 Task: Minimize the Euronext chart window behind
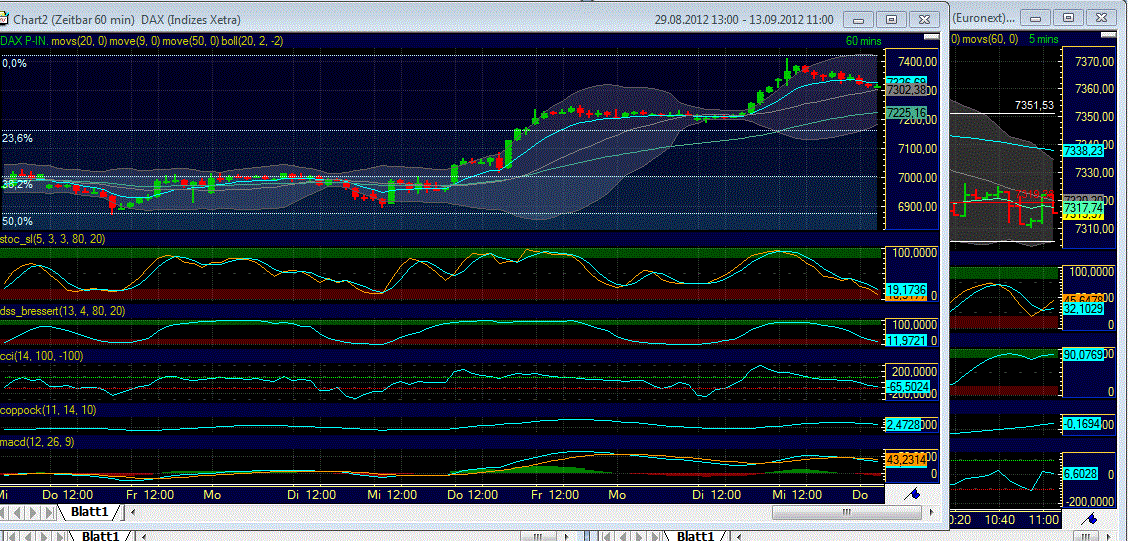[x=1036, y=17]
